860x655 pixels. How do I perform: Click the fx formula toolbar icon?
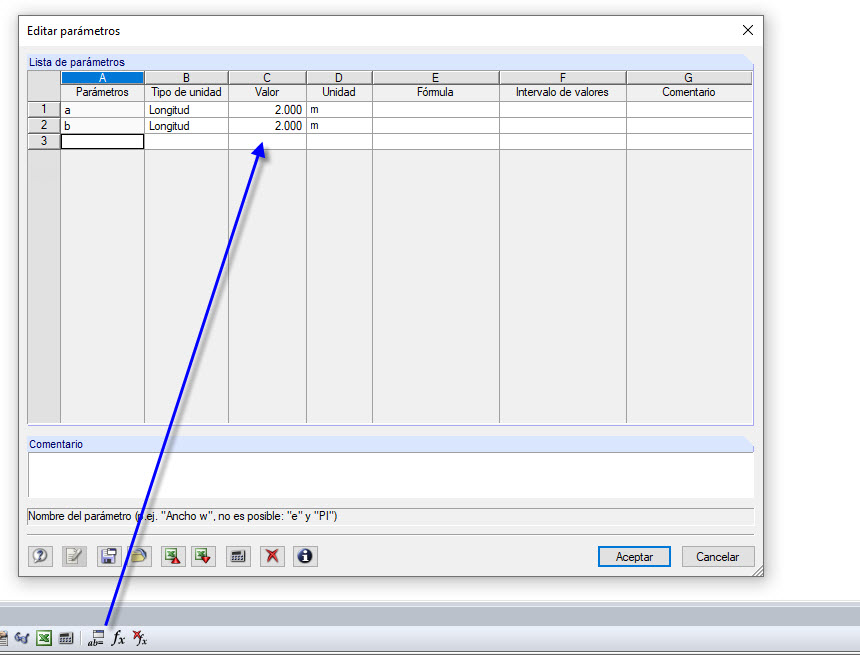pos(118,638)
